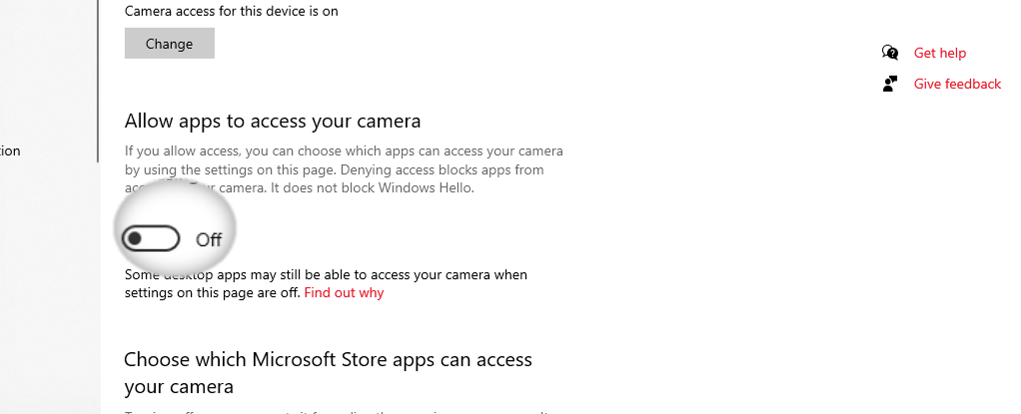Toggle the camera access switch for apps
The width and height of the screenshot is (1021, 414).
[x=150, y=239]
